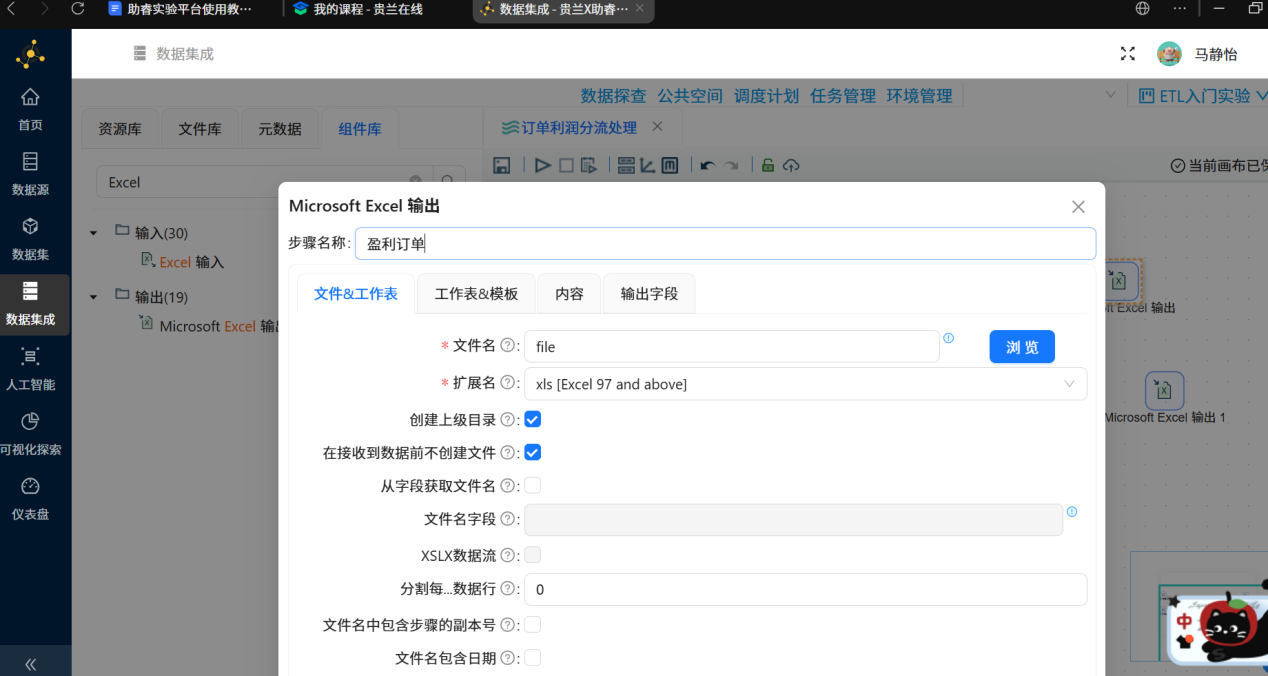Uncheck 在接收到数据前不创建文件 checkbox
This screenshot has height=676, width=1268.
(x=533, y=452)
